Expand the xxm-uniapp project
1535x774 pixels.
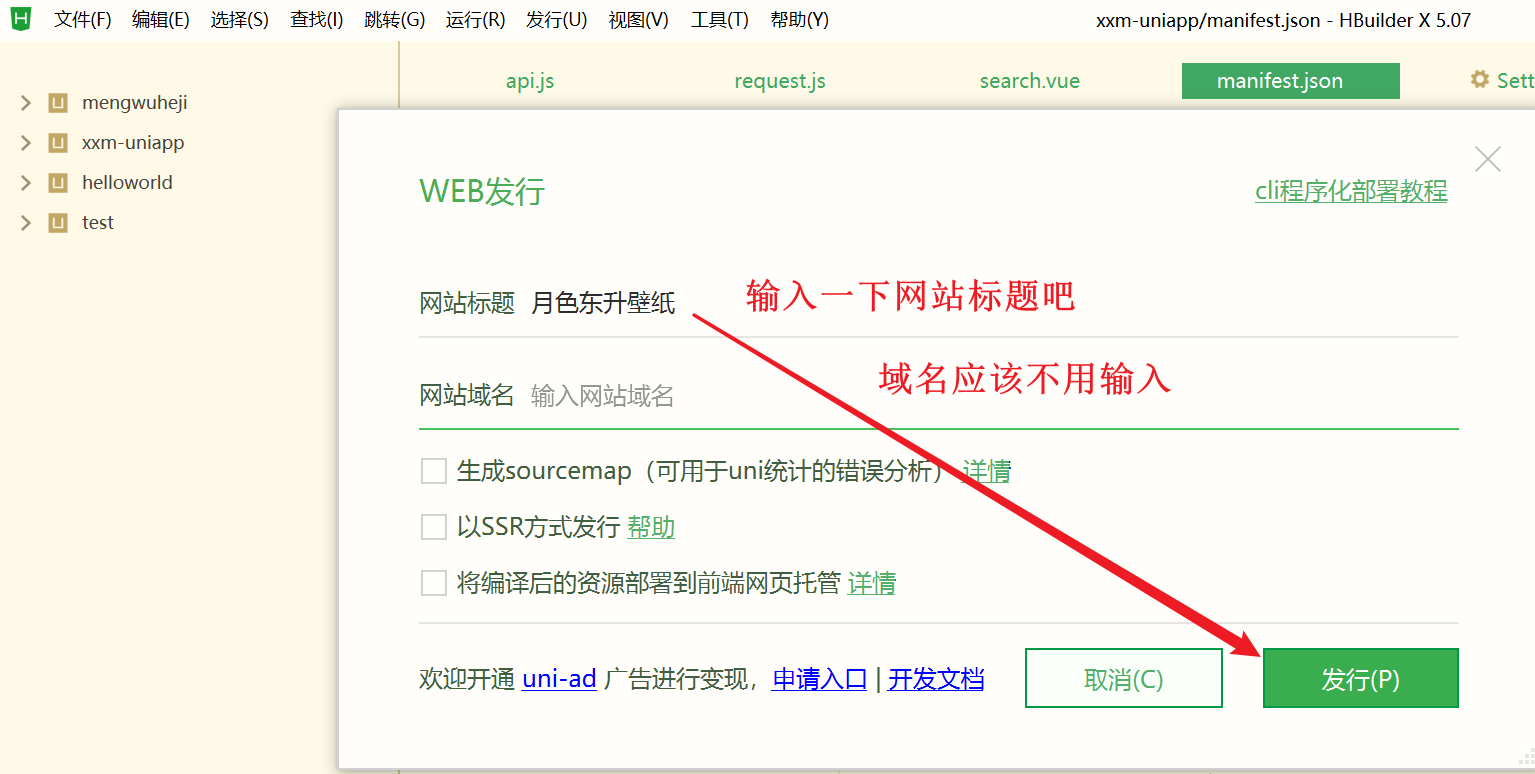point(26,143)
